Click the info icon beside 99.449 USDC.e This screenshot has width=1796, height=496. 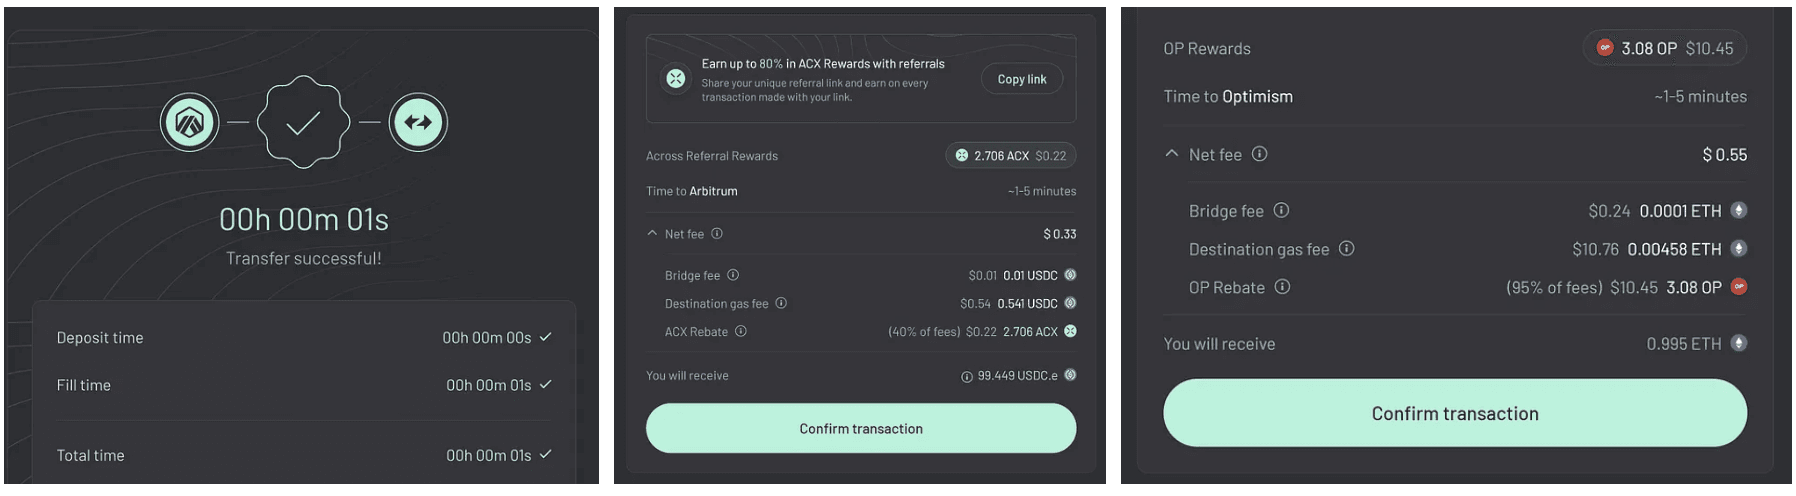coord(967,377)
